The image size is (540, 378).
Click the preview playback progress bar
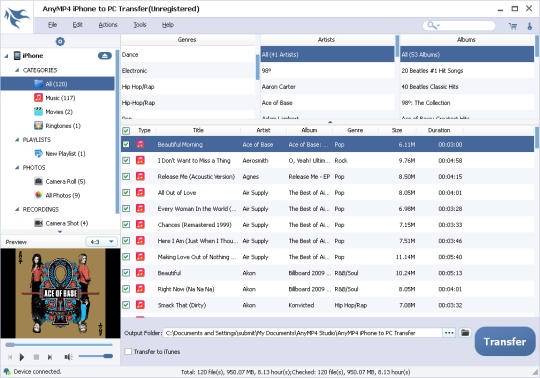(x=59, y=345)
